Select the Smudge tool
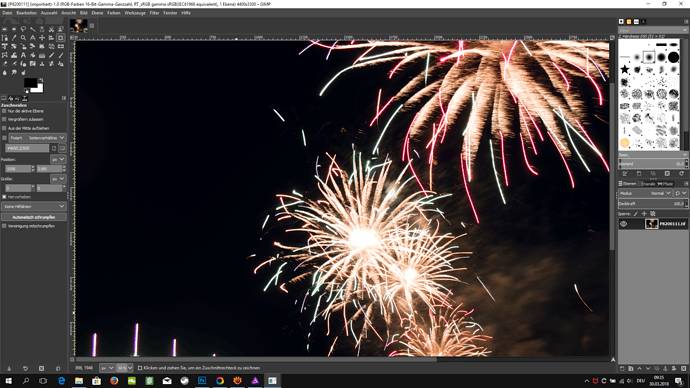The image size is (690, 388). (x=14, y=72)
